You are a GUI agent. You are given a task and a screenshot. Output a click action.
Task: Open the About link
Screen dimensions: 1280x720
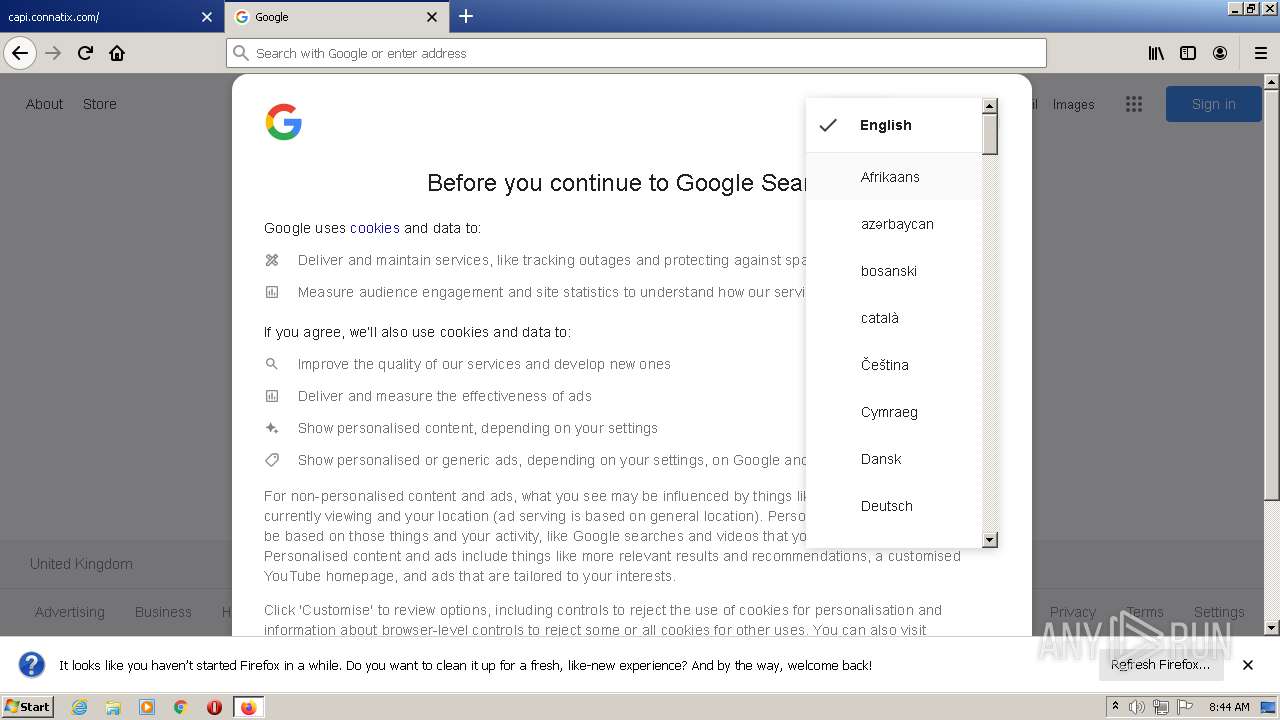pyautogui.click(x=44, y=104)
